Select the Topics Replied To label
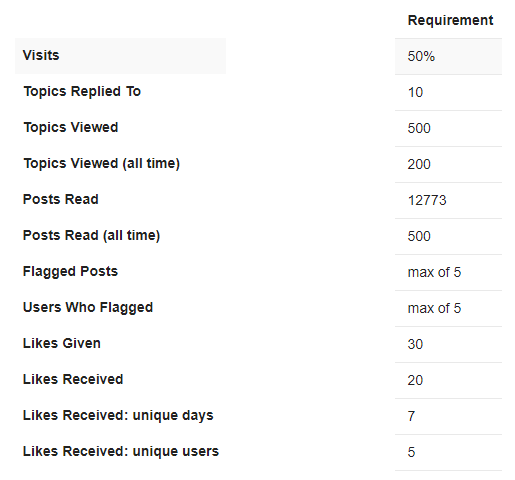The image size is (515, 480). pos(82,91)
